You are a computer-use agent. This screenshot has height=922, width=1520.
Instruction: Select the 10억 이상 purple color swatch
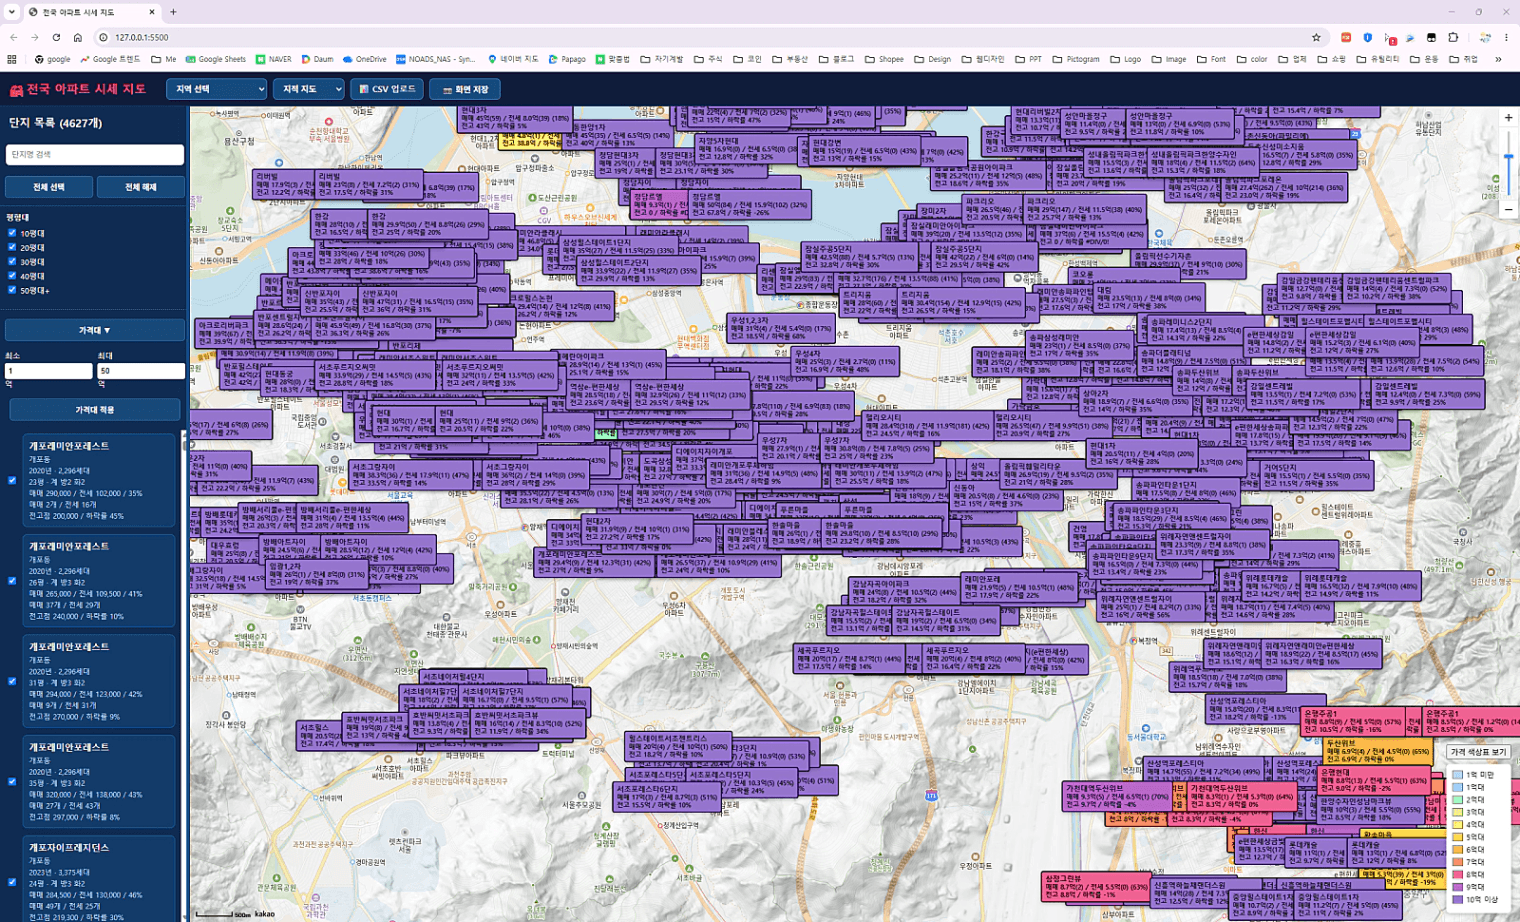pos(1457,900)
